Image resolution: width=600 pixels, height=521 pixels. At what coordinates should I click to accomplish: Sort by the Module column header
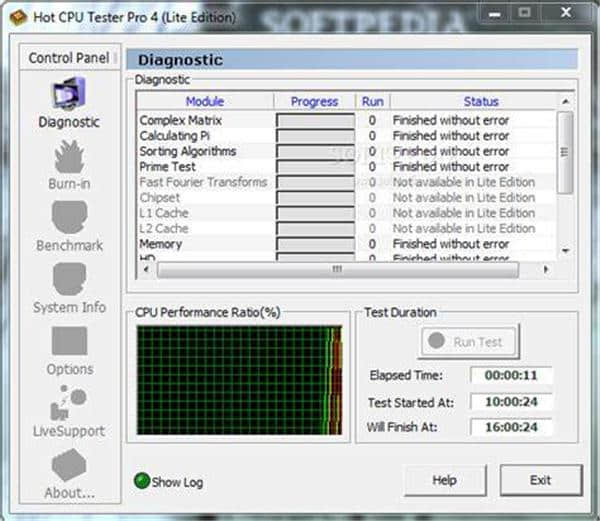click(204, 101)
